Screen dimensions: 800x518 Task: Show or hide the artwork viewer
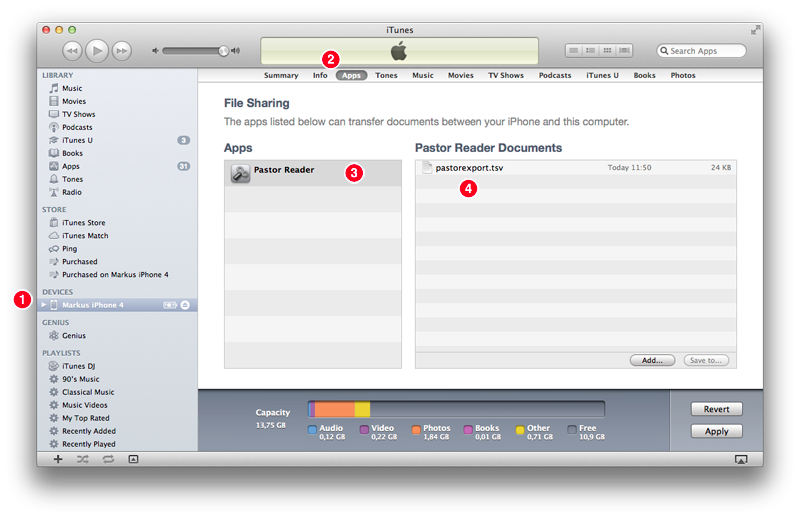click(x=133, y=459)
